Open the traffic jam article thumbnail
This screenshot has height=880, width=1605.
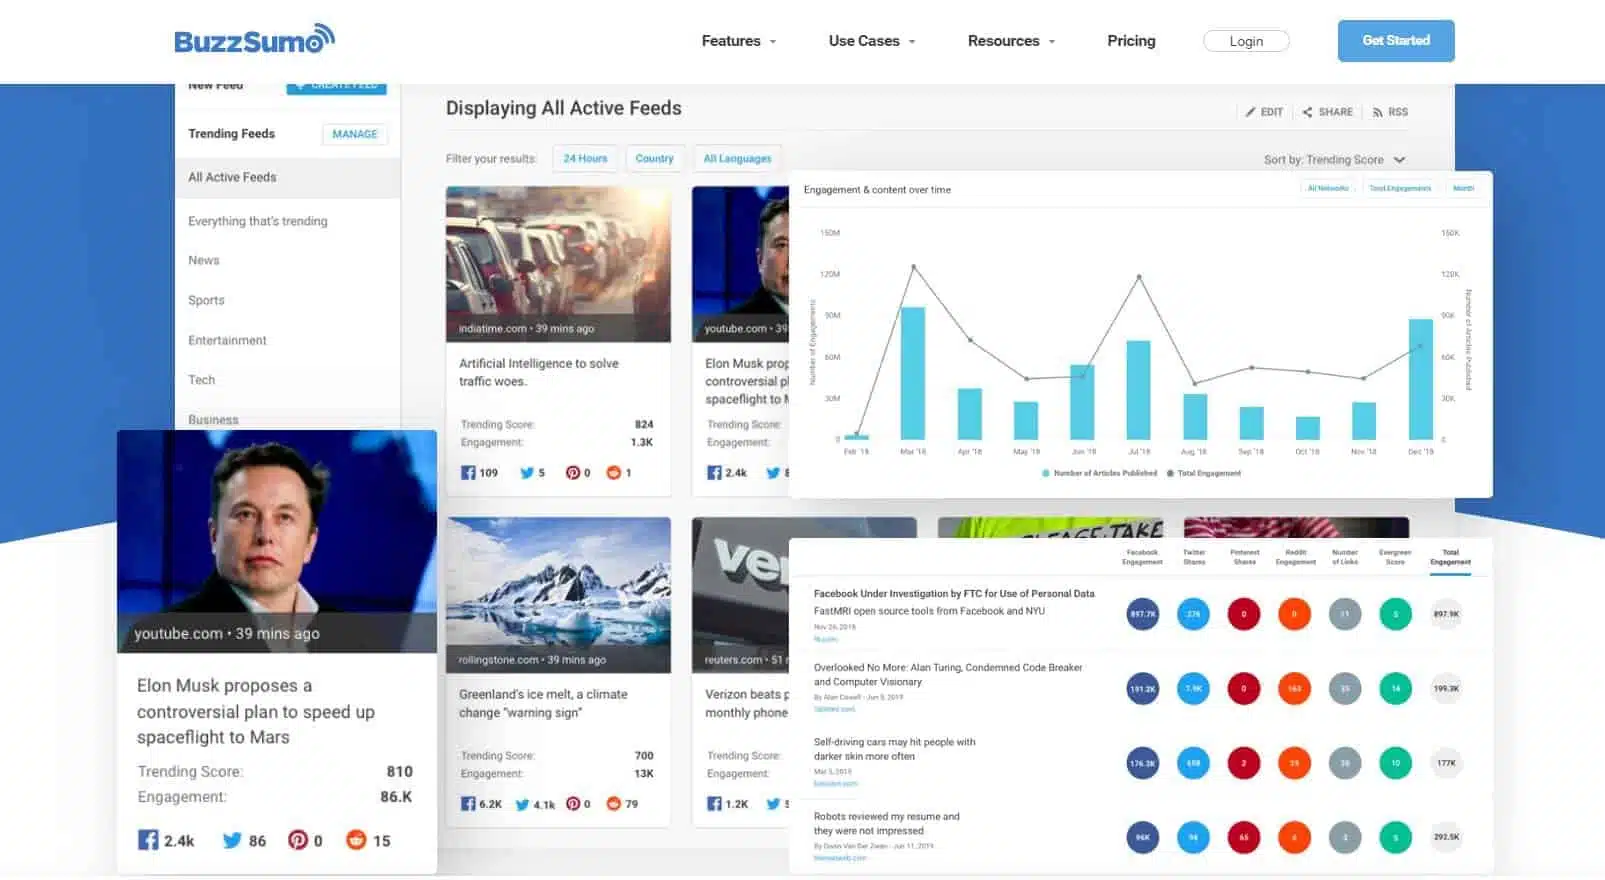tap(558, 264)
